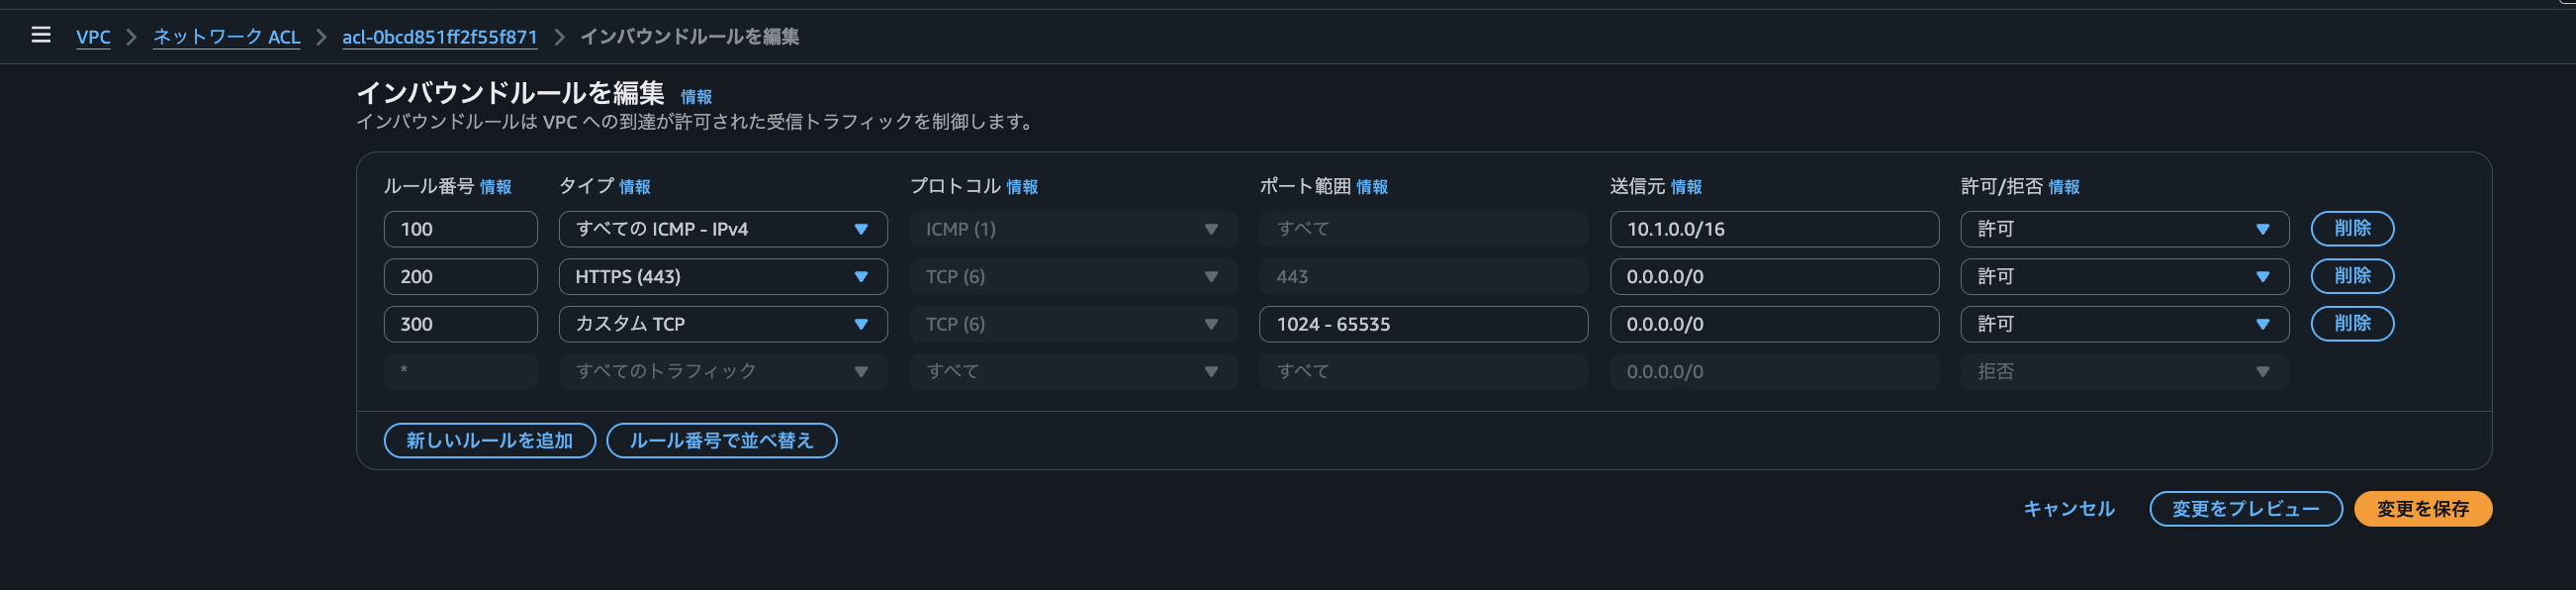2576x590 pixels.
Task: Click 変更をプレビュー to preview changes
Action: tap(2245, 508)
